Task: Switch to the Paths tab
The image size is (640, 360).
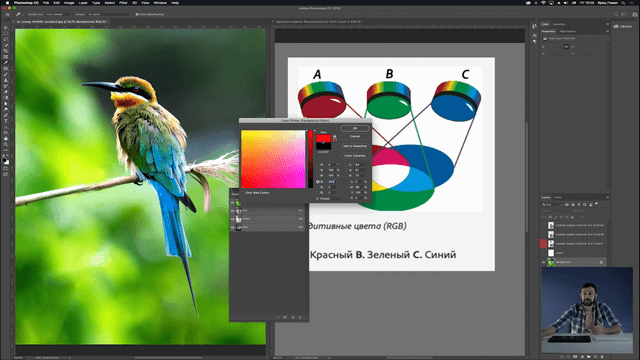Action: (x=558, y=197)
